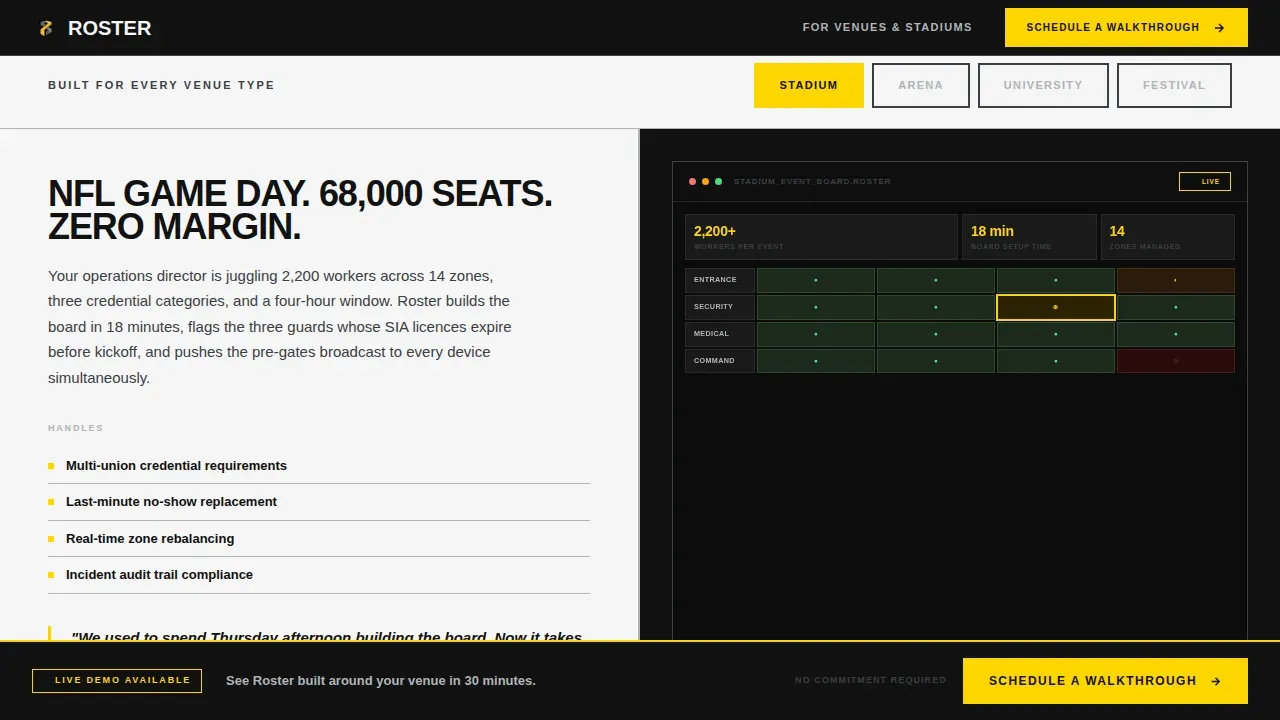The width and height of the screenshot is (1280, 720).
Task: Click highlighted yellow cell in Security row
Action: coord(1056,307)
